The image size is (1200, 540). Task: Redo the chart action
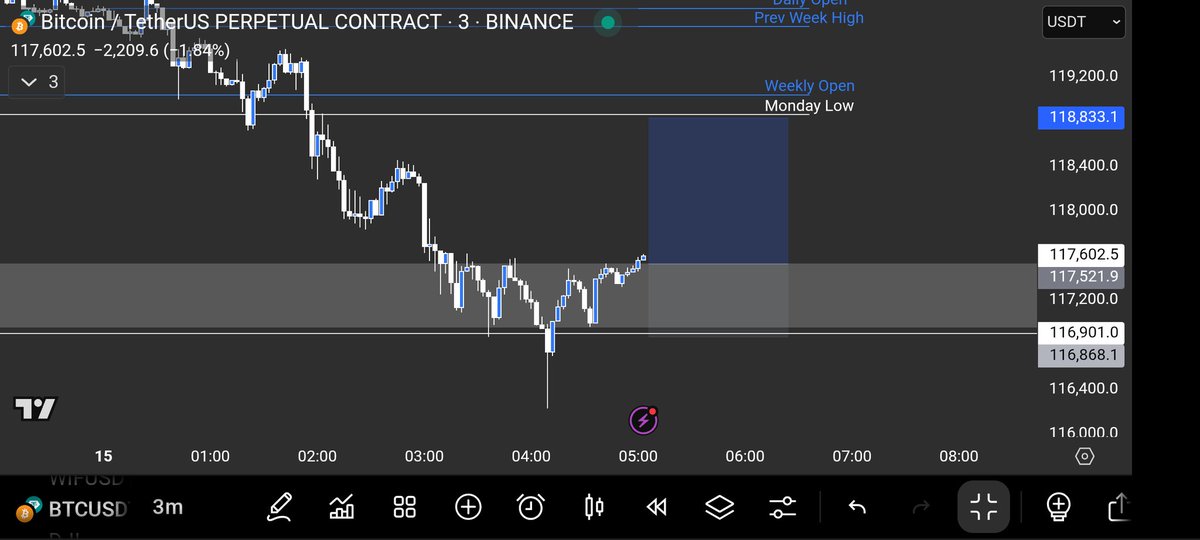coord(920,507)
